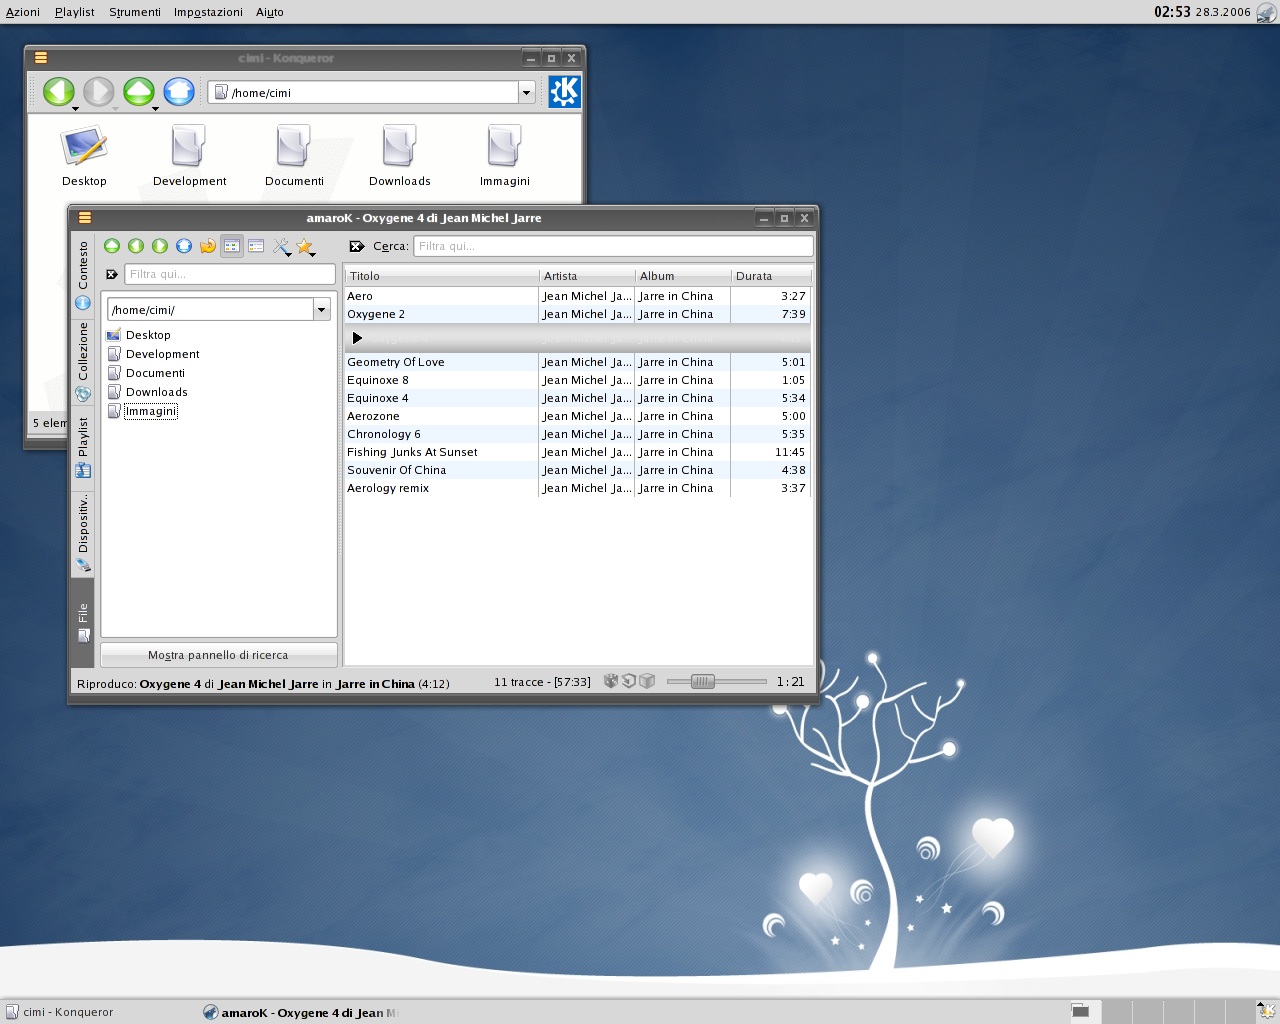Click amaroK file browser Forward arrow

(160, 246)
